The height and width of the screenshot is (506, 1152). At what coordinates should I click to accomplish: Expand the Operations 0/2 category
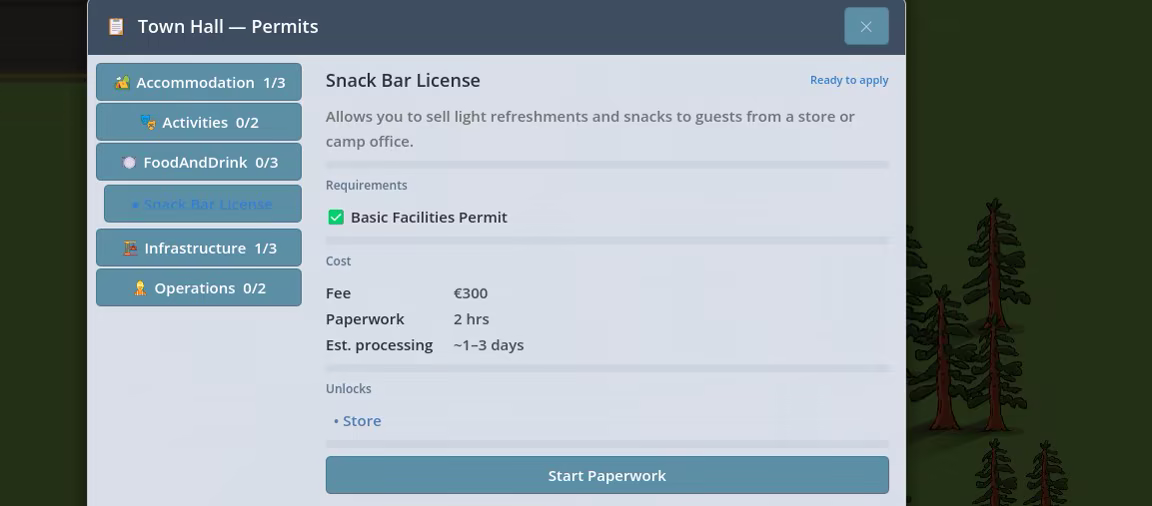point(198,287)
